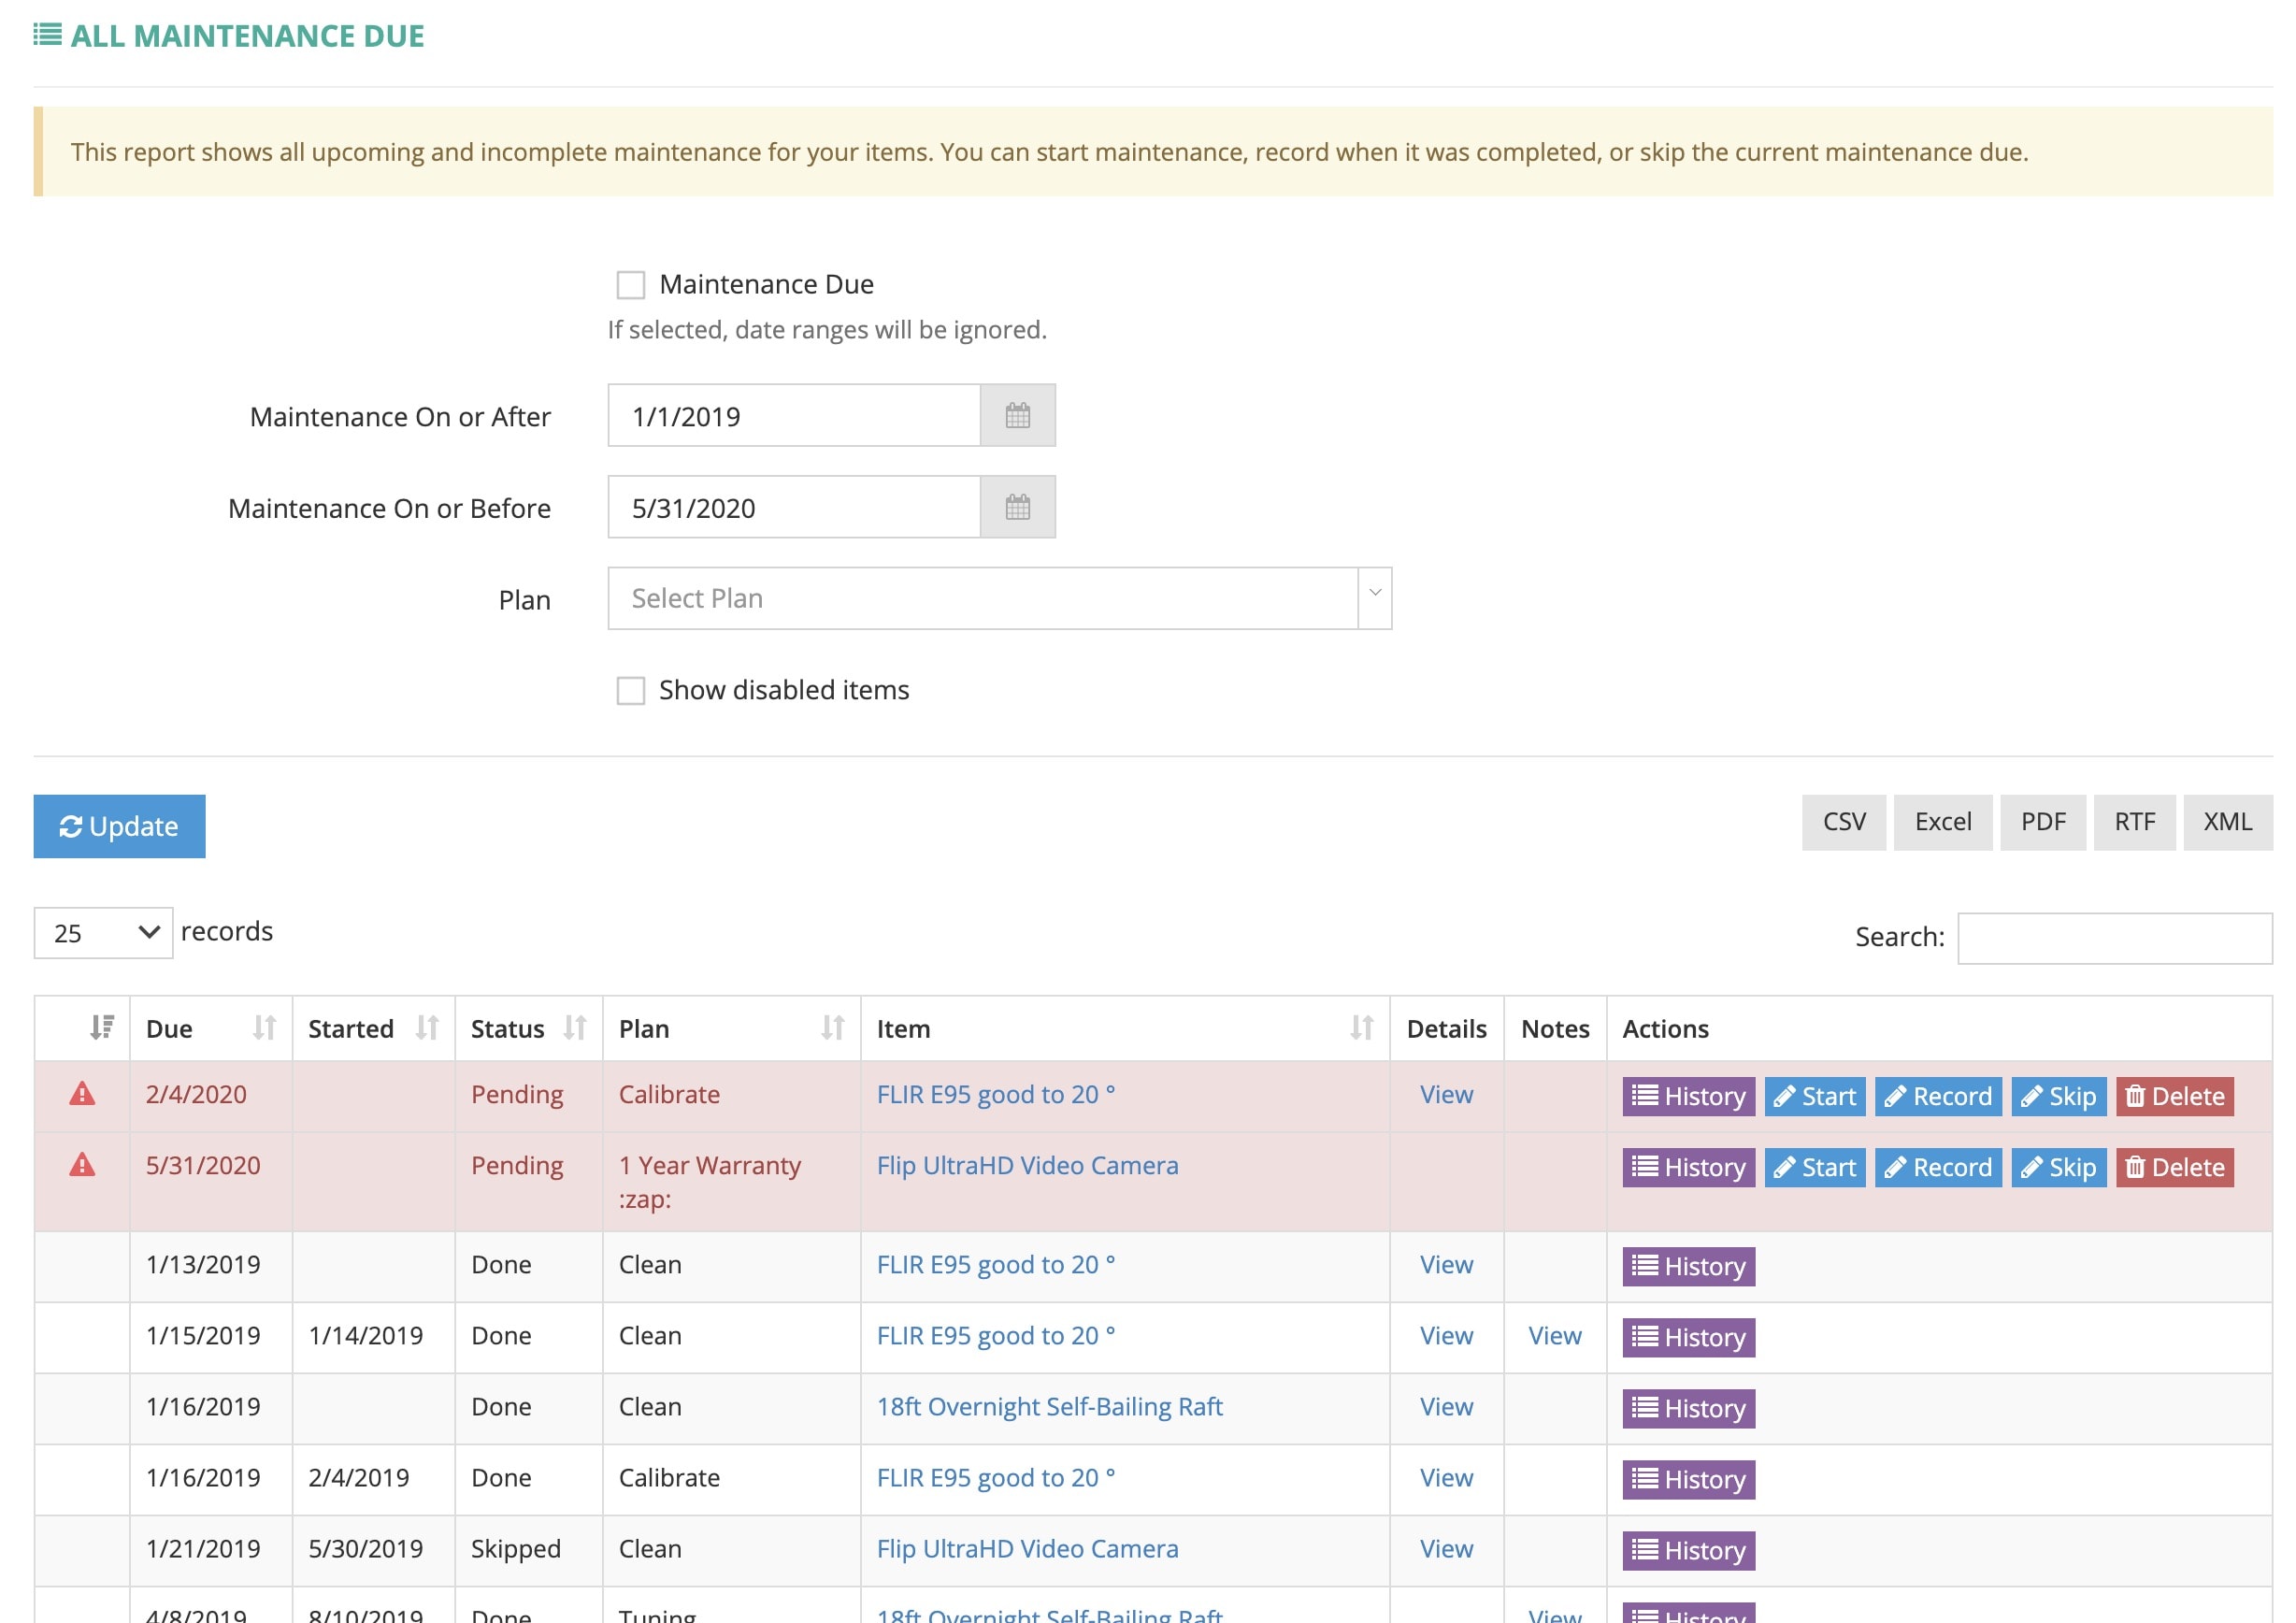Click the blue Update button
This screenshot has width=2296, height=1623.
(x=119, y=827)
